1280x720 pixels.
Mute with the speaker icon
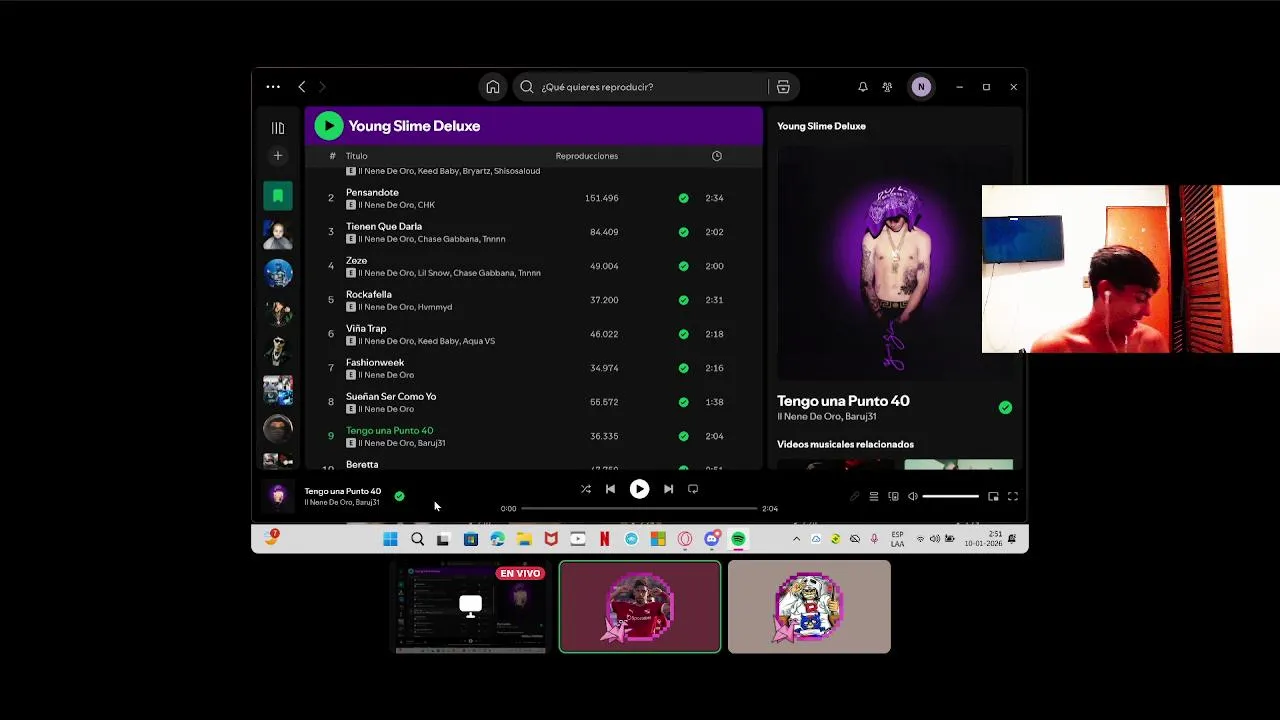(x=912, y=496)
